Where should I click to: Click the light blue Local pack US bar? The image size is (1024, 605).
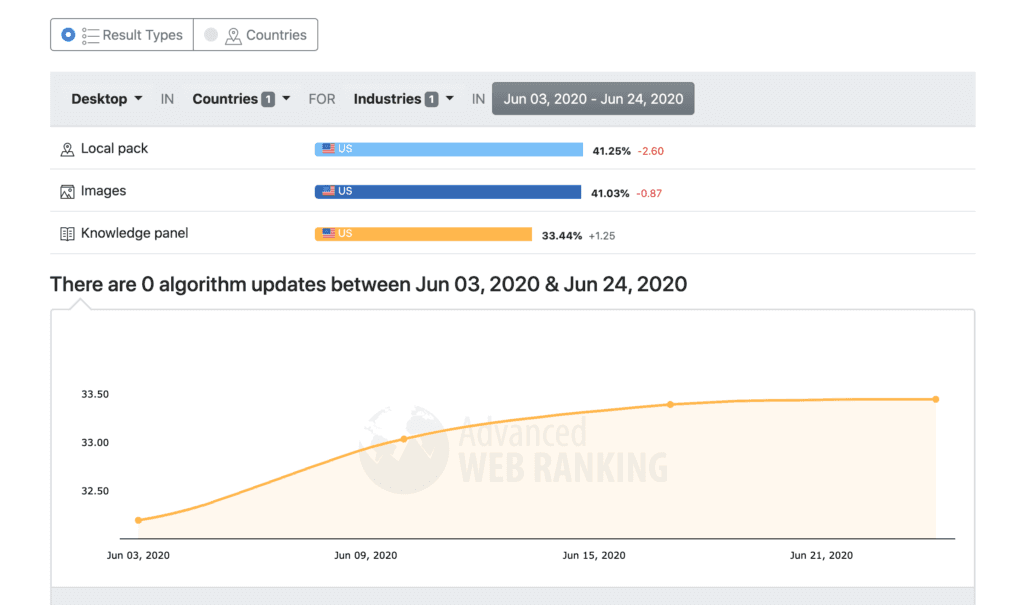(449, 149)
